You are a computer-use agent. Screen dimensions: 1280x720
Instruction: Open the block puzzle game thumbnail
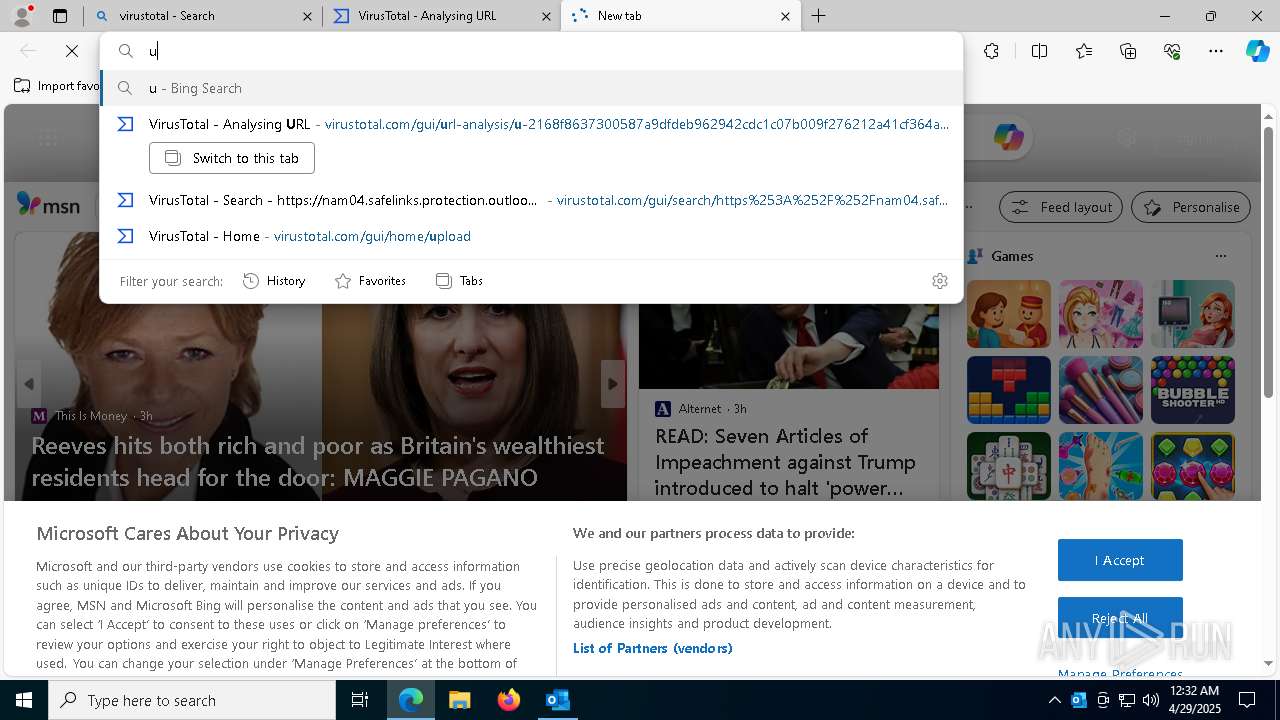pos(1008,390)
